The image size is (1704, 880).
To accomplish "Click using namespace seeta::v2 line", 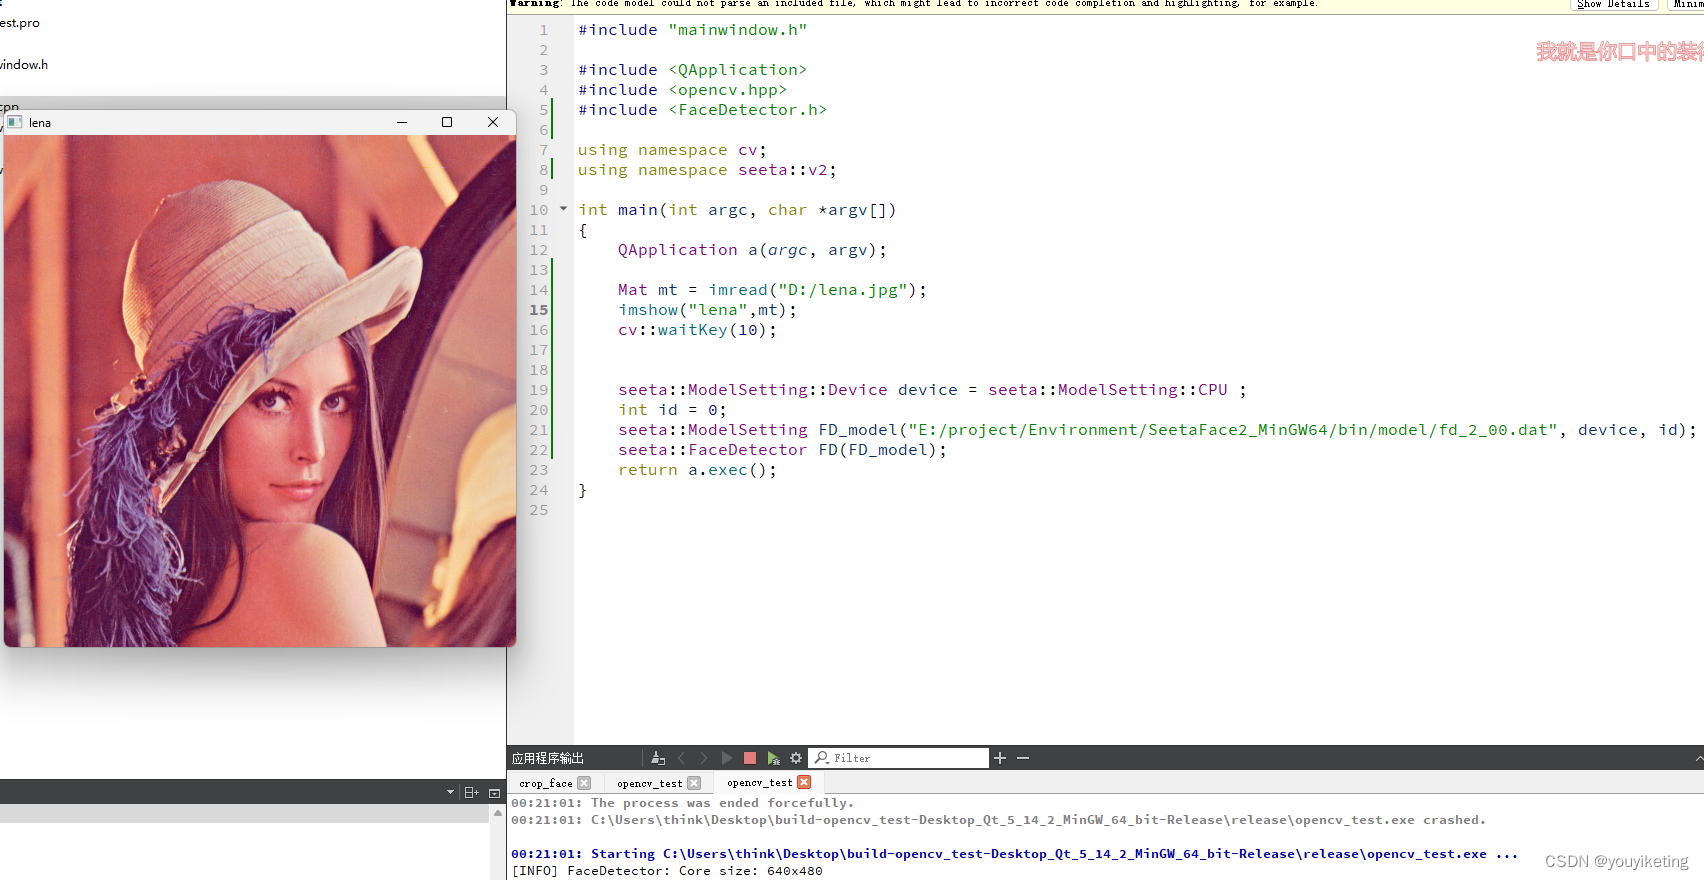I will click(707, 170).
